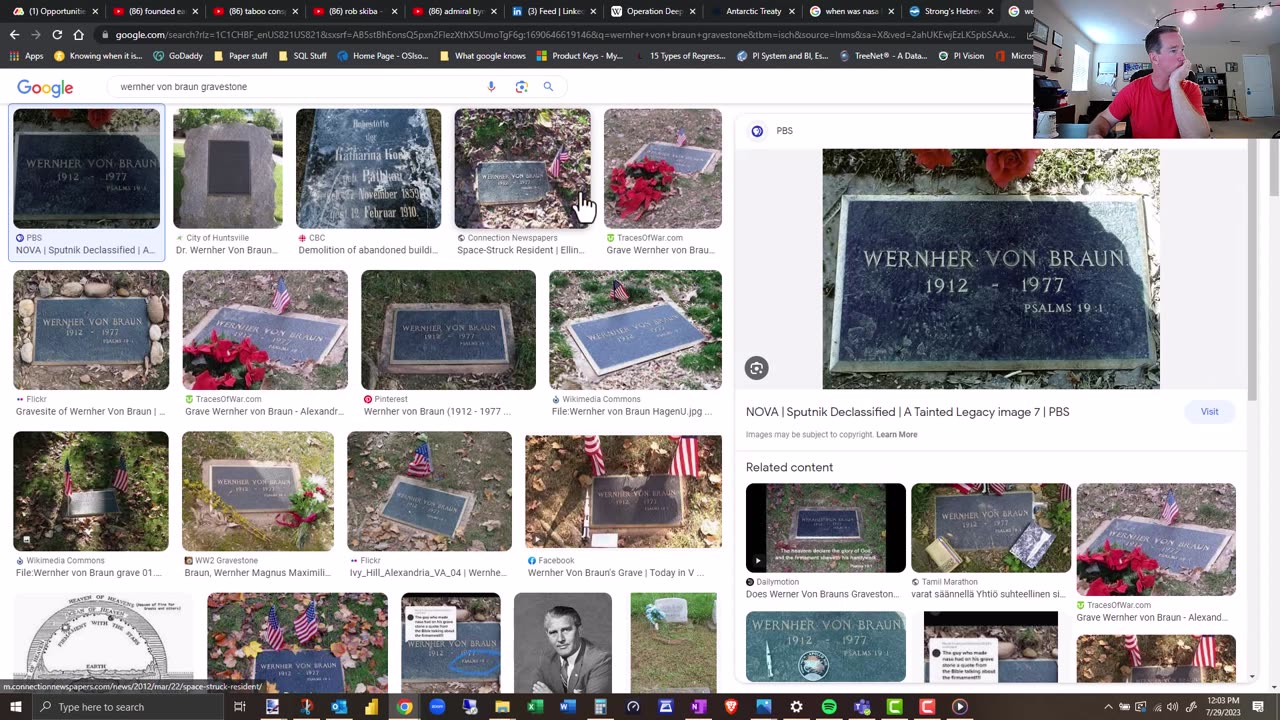Viewport: 1280px width, 720px height.
Task: Click the magnifier search button
Action: point(548,87)
